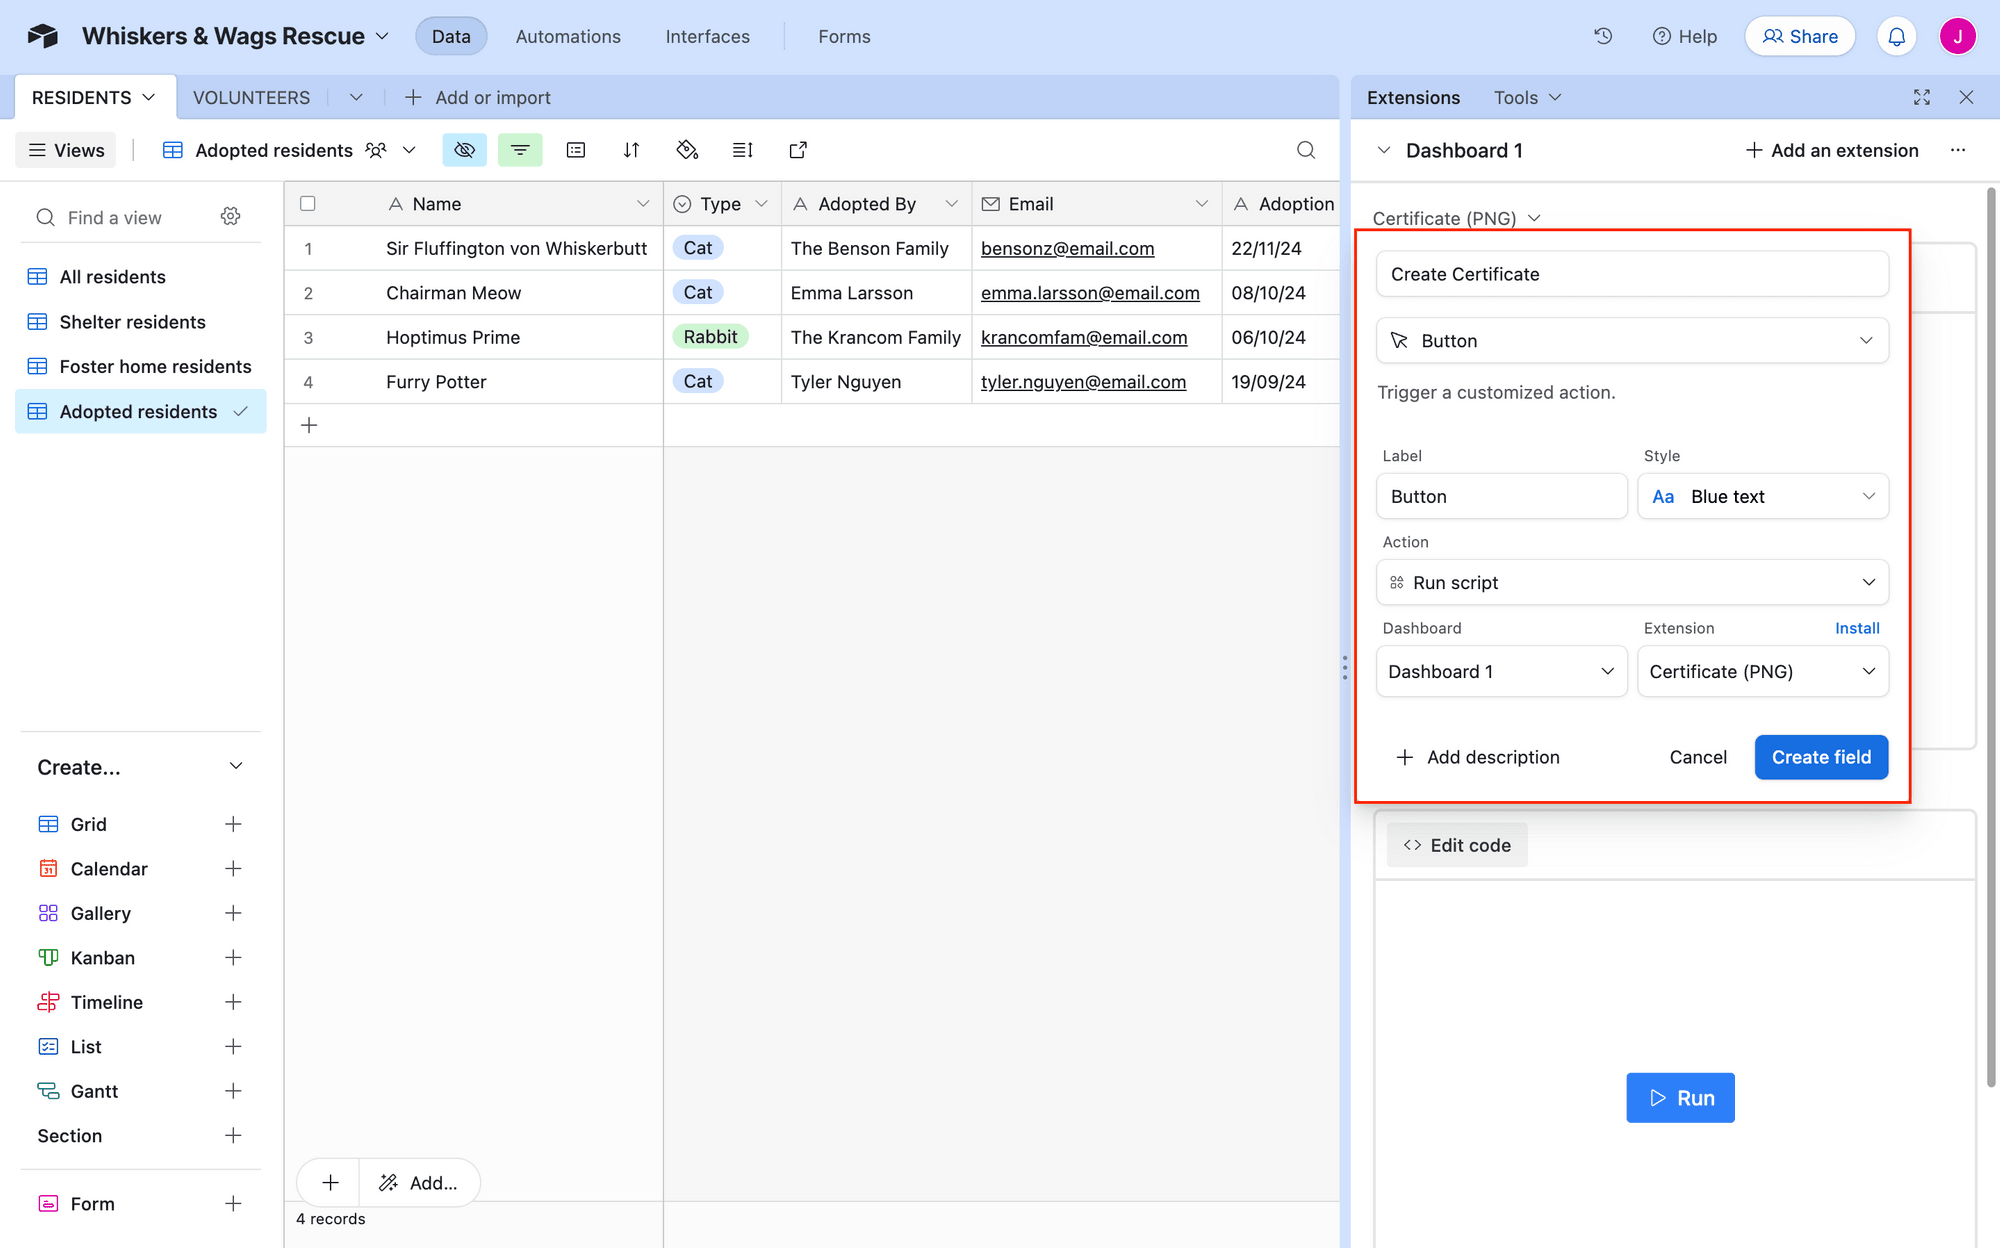Open the color records icon
The height and width of the screenshot is (1248, 2000).
click(x=687, y=149)
